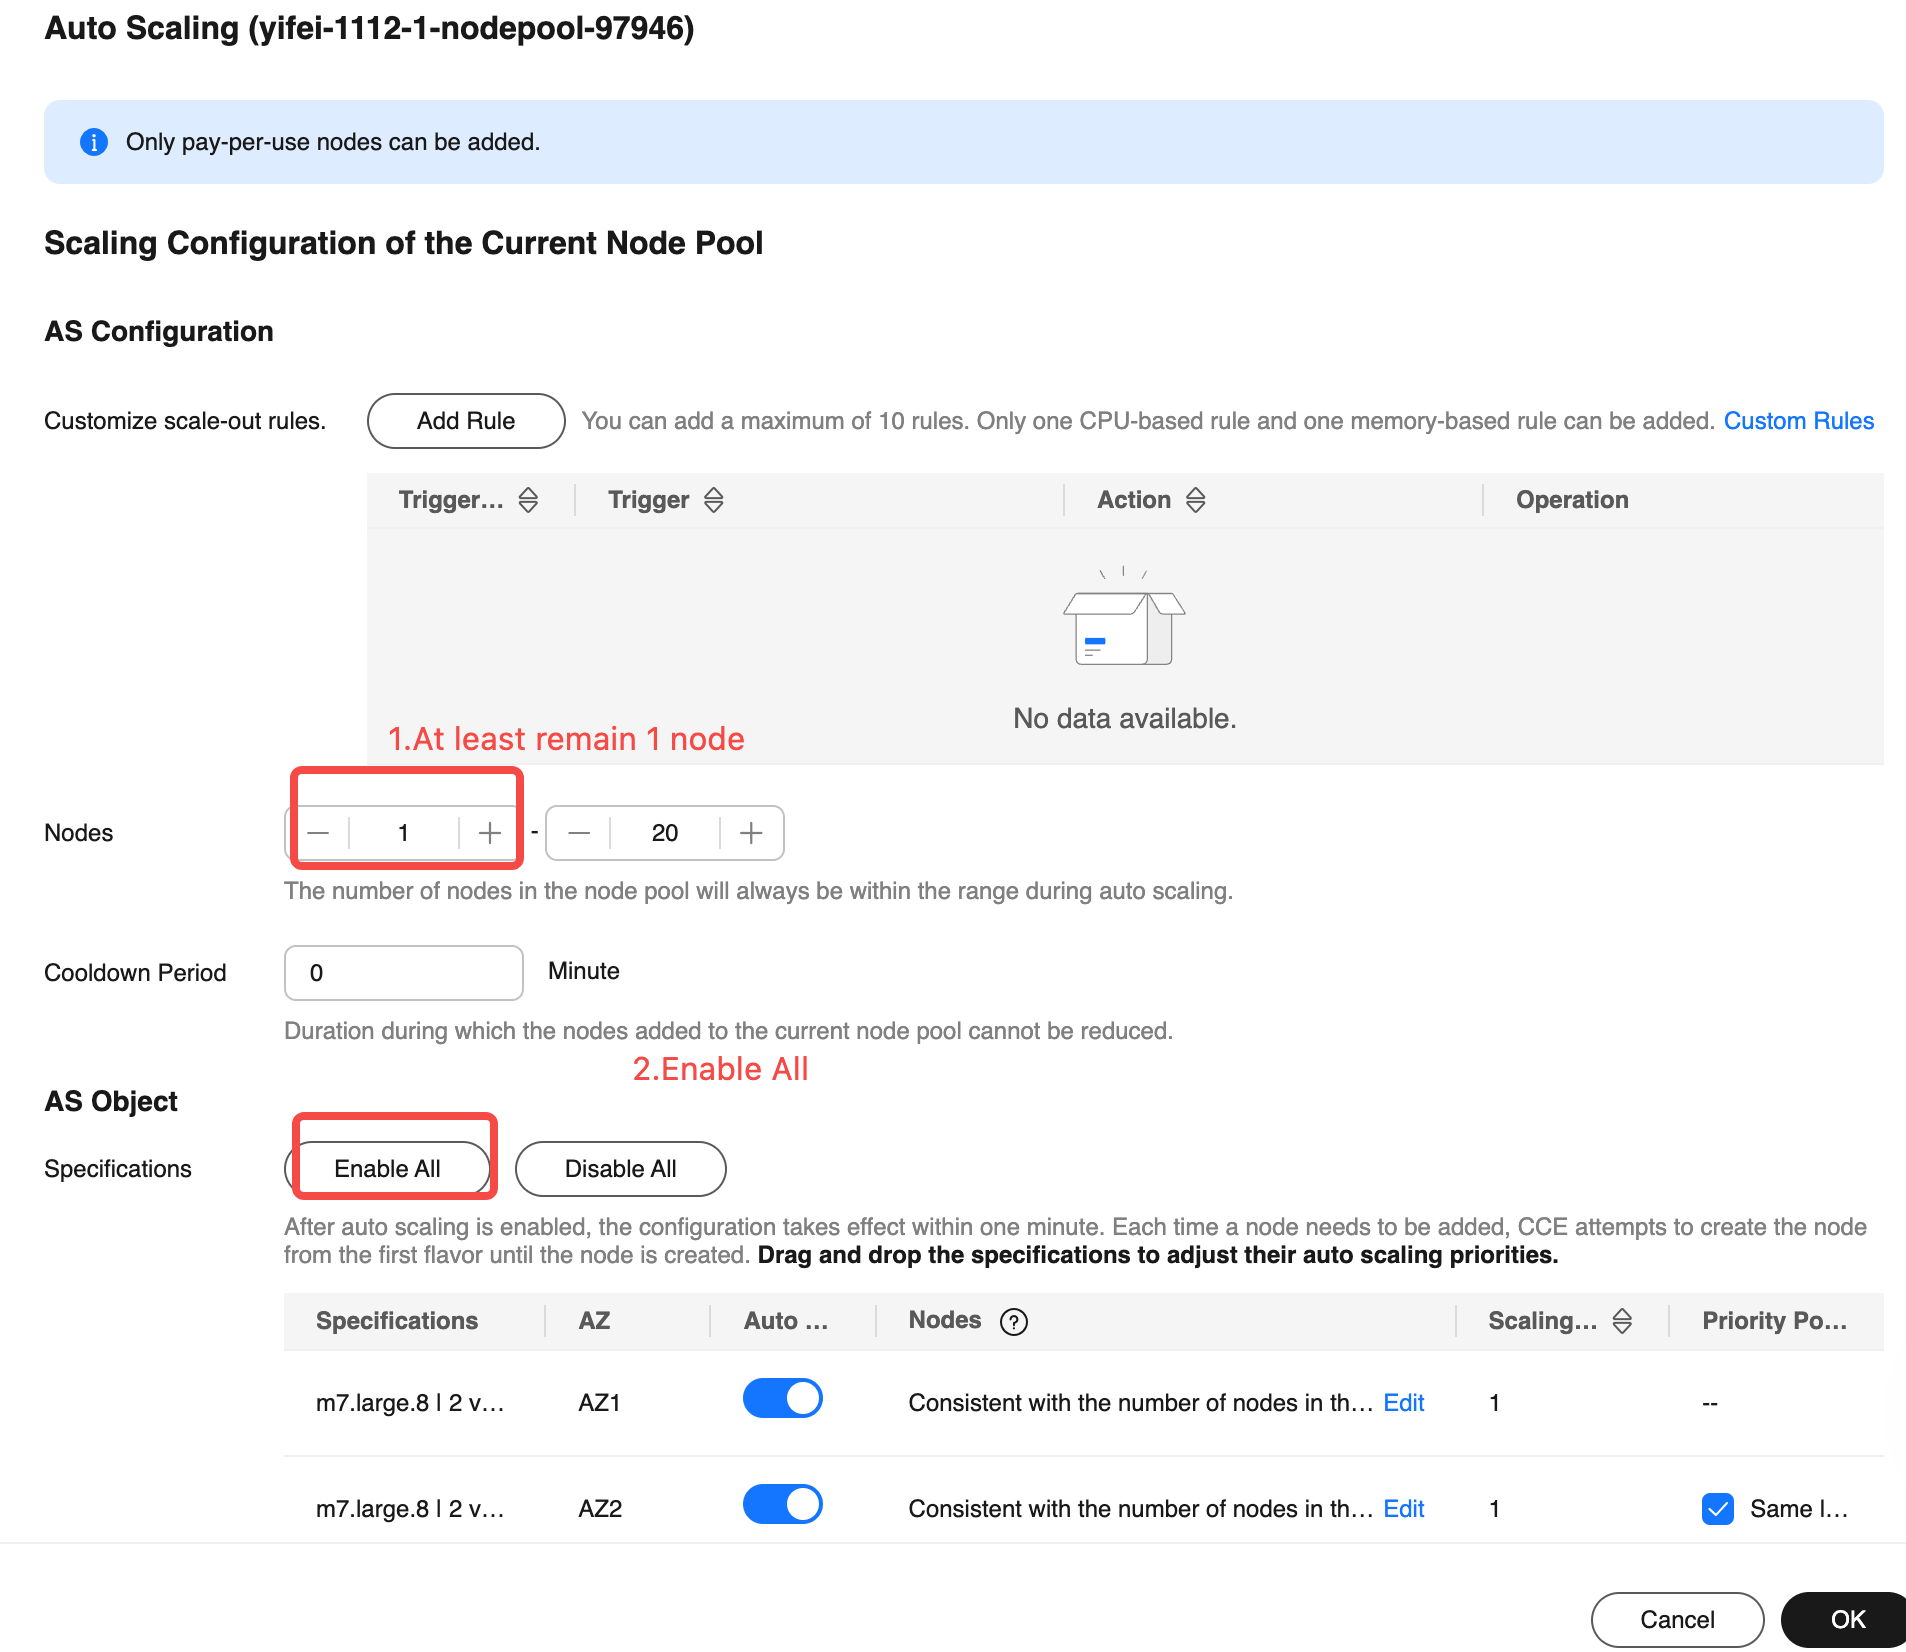1906x1652 pixels.
Task: Click the Auto ... column header
Action: (x=786, y=1321)
